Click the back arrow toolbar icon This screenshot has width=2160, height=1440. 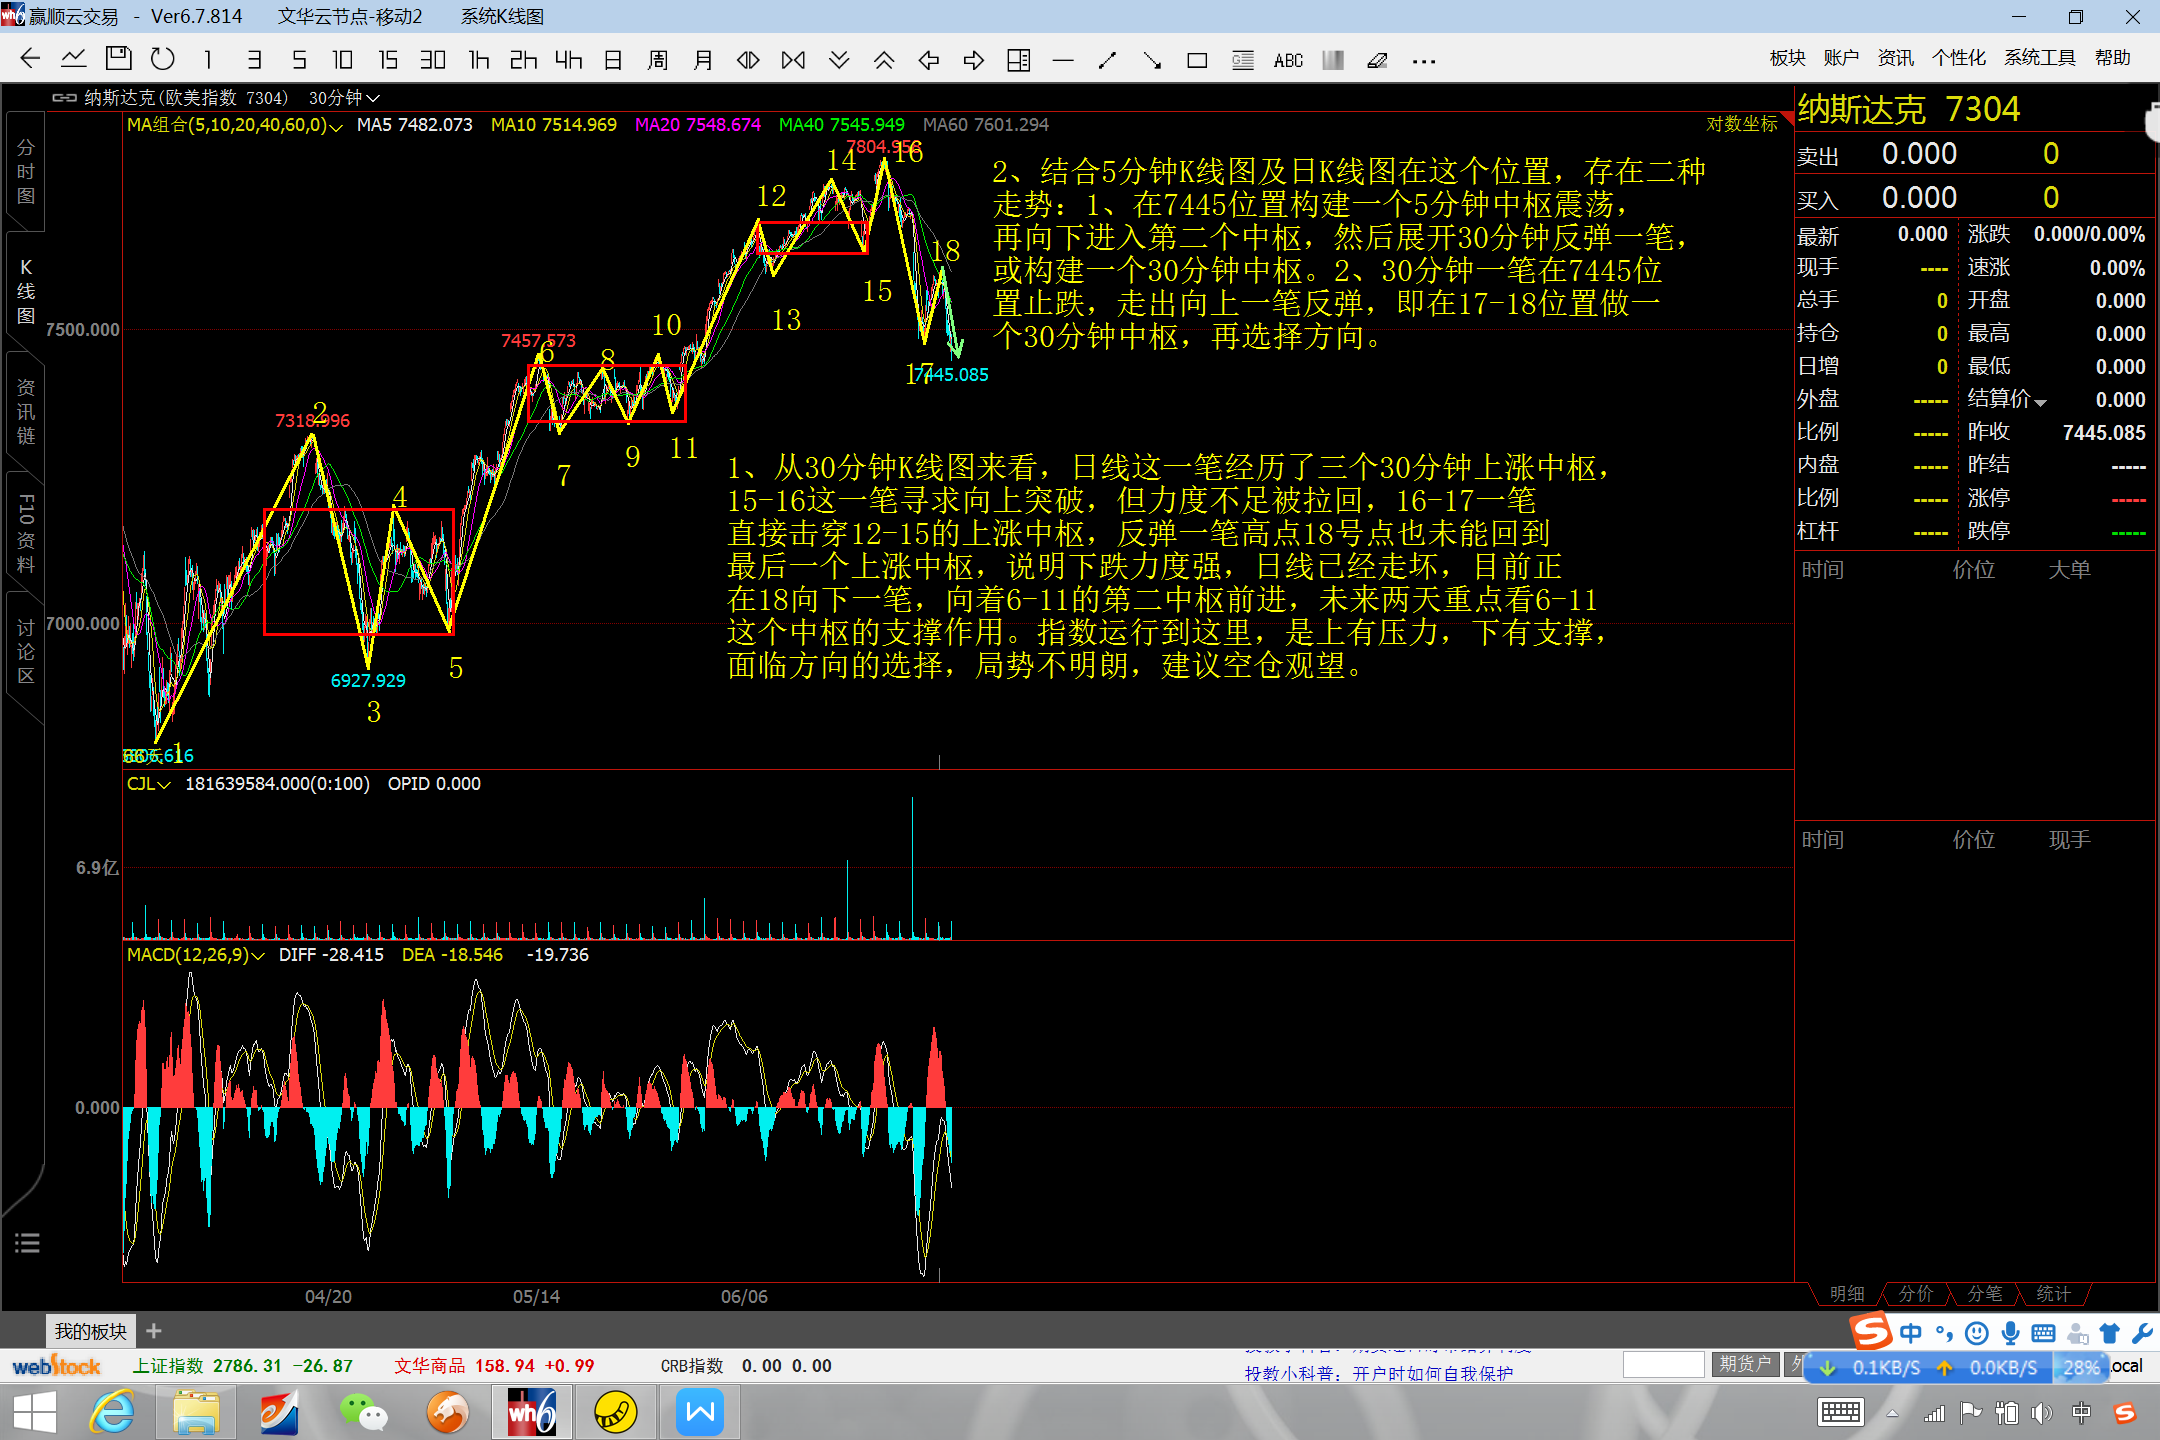tap(30, 60)
